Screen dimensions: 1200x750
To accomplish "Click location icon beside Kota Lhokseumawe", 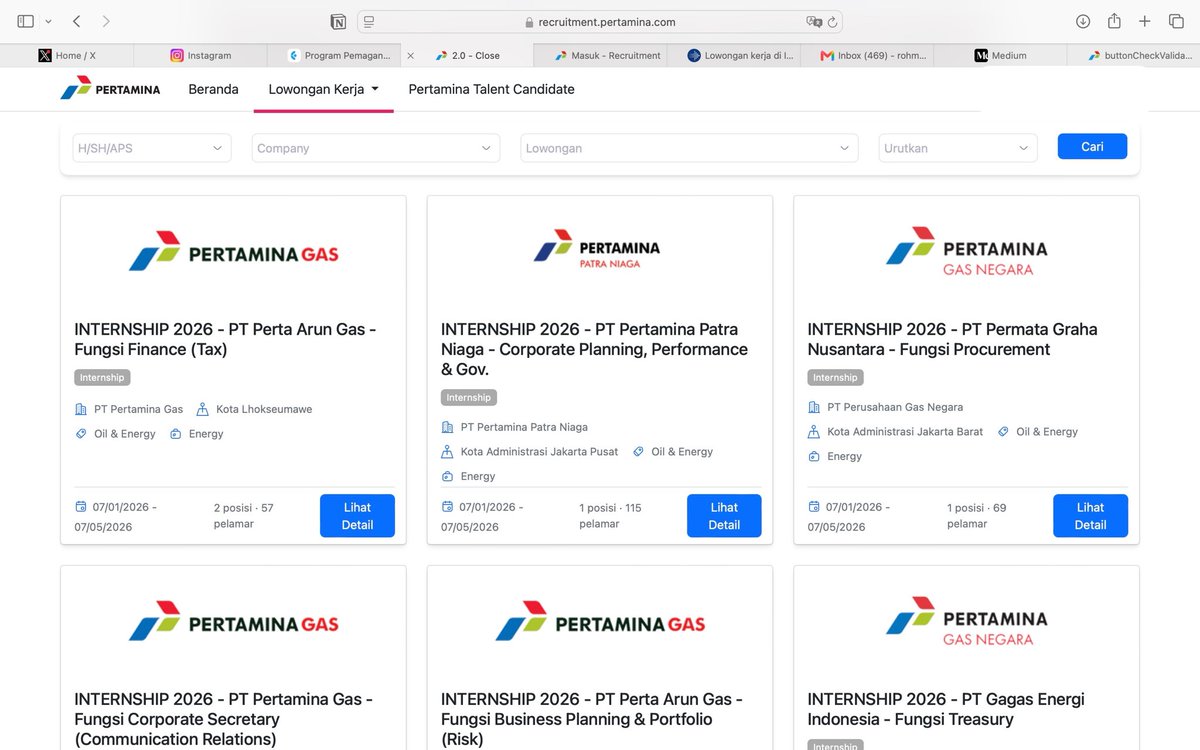I will pos(203,409).
